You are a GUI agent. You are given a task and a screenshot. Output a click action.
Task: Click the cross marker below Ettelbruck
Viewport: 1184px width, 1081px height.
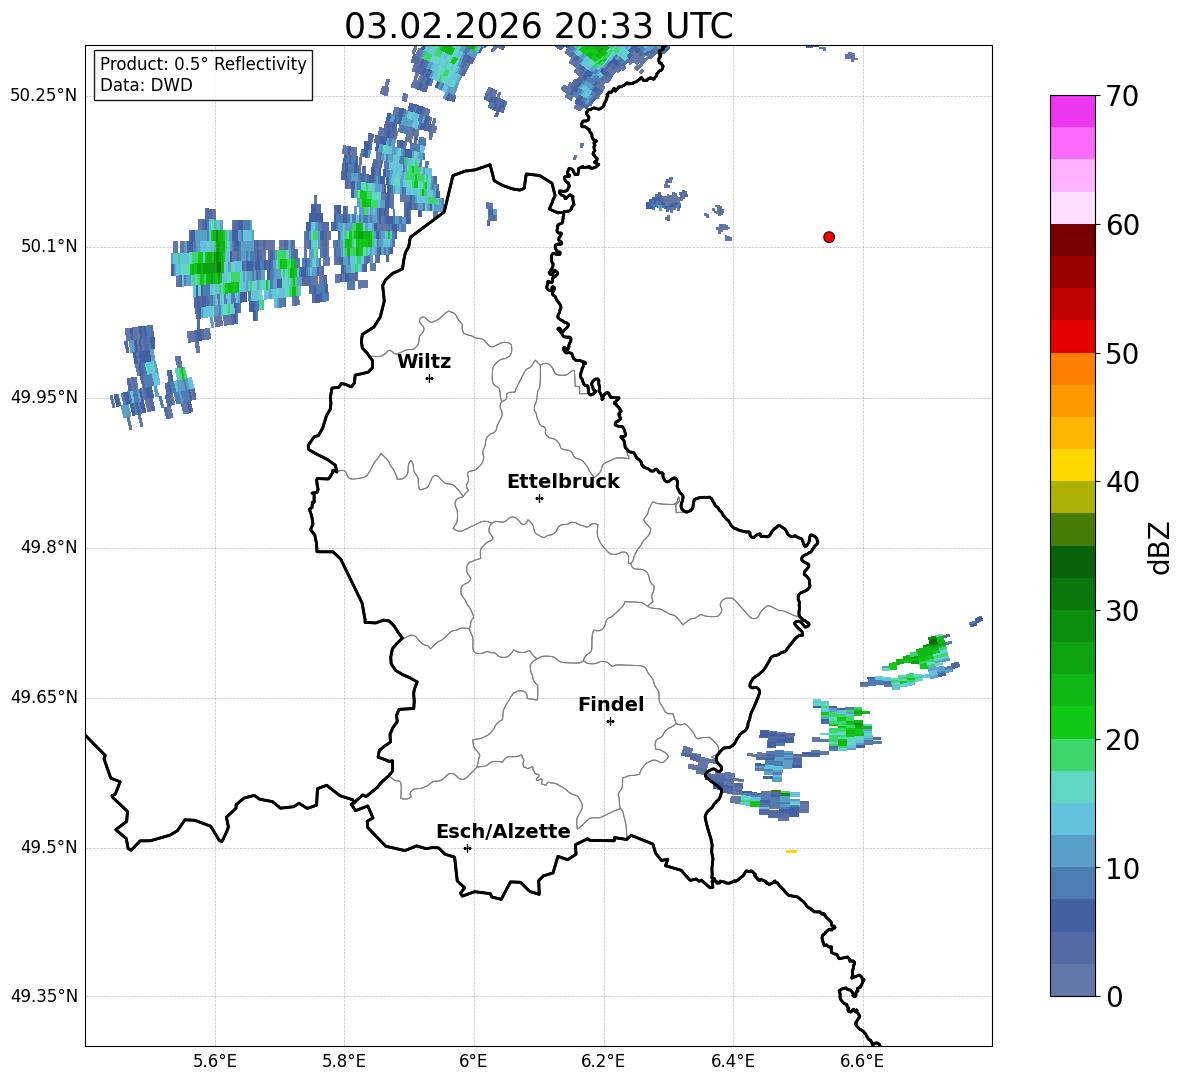point(539,498)
